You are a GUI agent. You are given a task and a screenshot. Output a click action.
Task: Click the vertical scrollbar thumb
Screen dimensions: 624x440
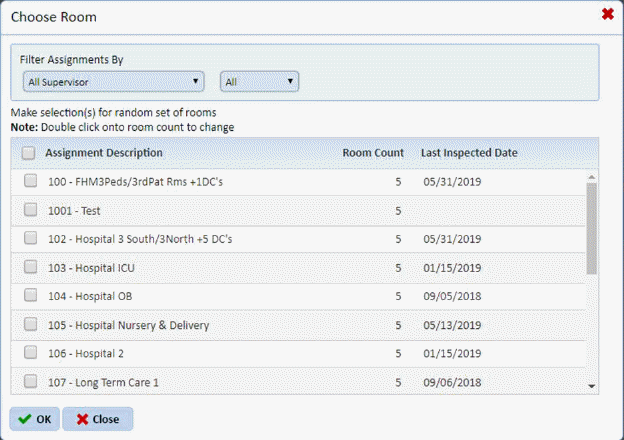591,228
